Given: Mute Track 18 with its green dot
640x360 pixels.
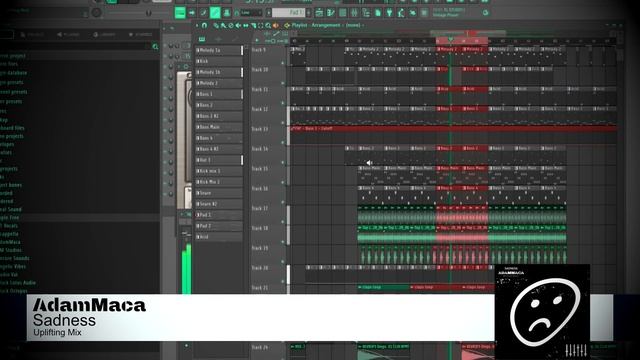Looking at the screenshot, I should pyautogui.click(x=282, y=242).
